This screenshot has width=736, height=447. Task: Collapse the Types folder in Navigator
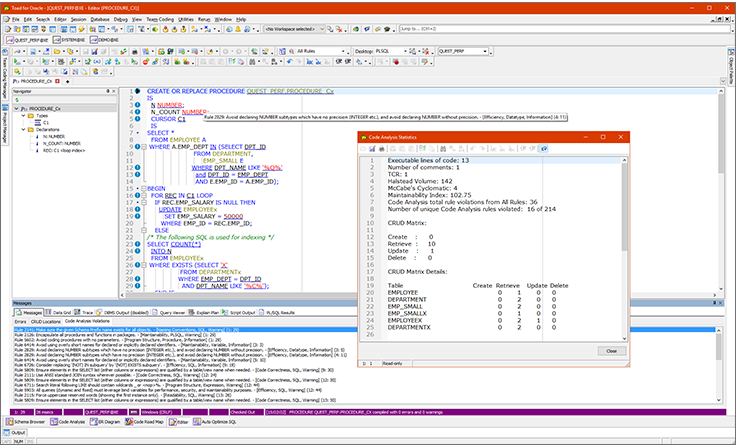tap(23, 116)
